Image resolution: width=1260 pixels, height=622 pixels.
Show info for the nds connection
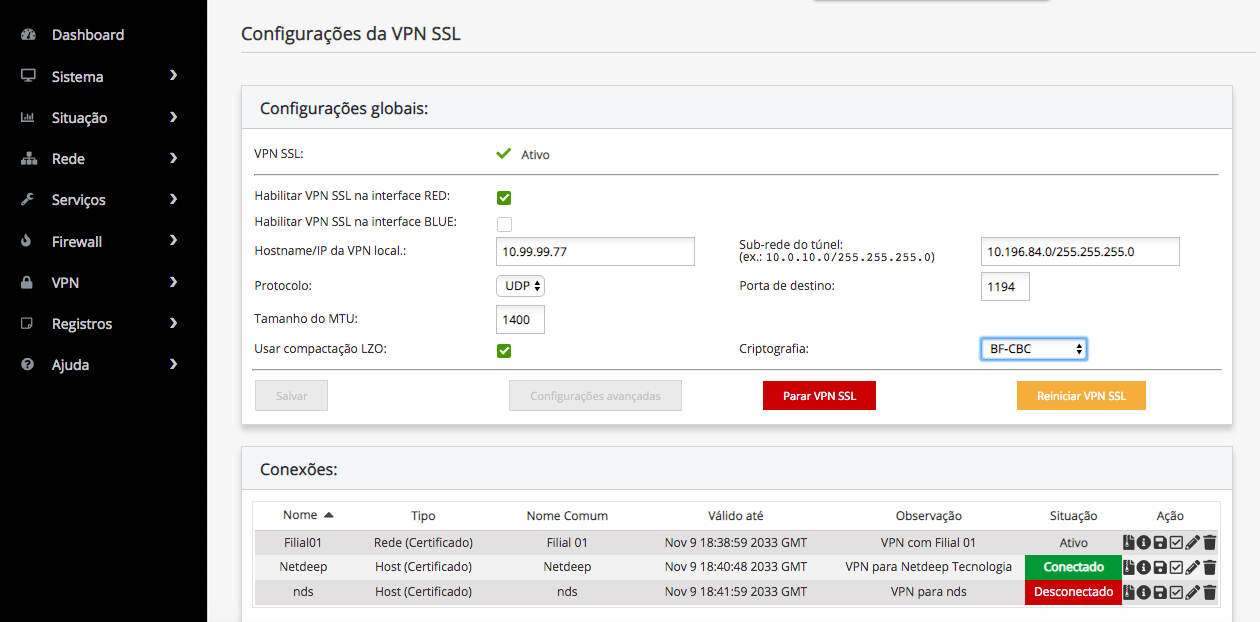[x=1144, y=593]
